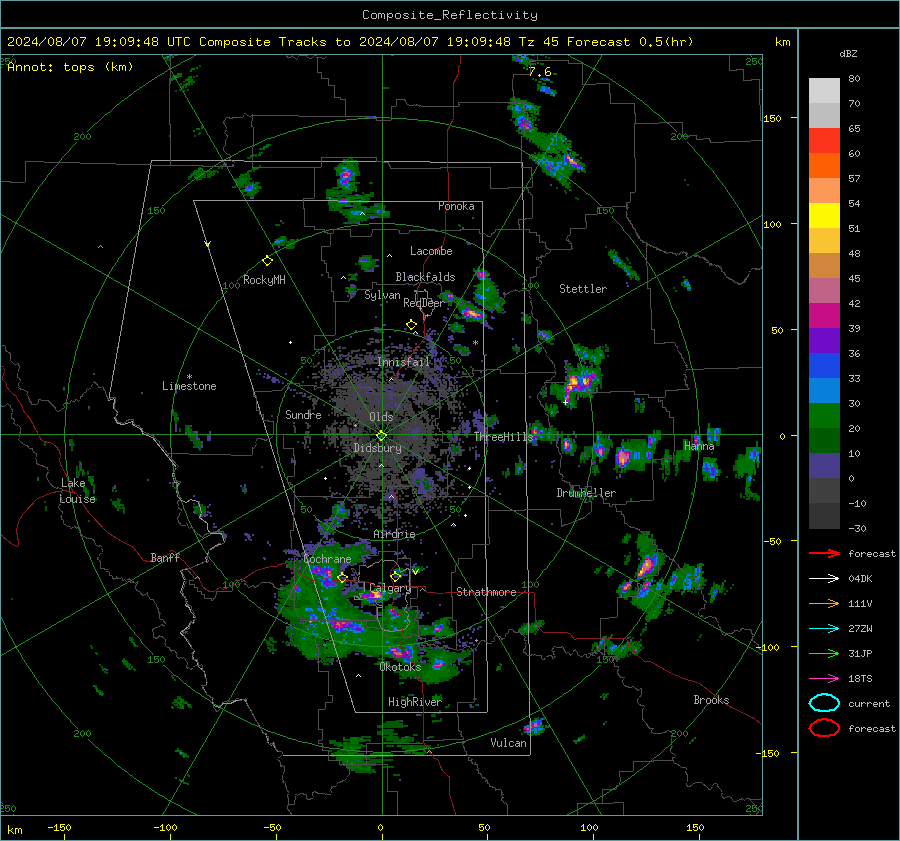Click the light blue swatch above 30 dBZ
This screenshot has width=900, height=841.
pyautogui.click(x=824, y=390)
